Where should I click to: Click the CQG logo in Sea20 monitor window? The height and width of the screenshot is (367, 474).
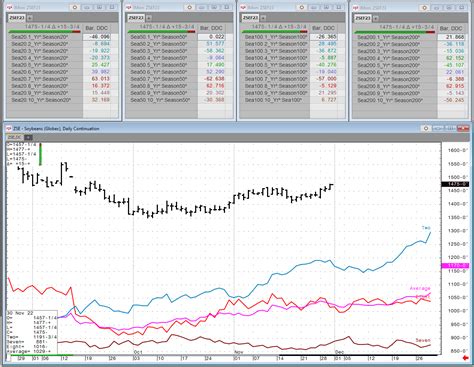[x=9, y=7]
